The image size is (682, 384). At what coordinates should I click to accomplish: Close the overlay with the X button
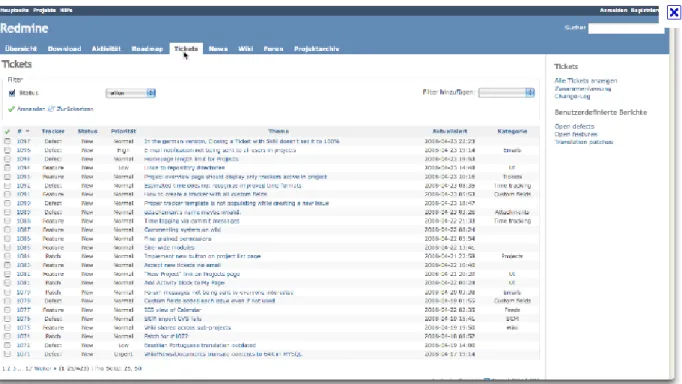[674, 13]
